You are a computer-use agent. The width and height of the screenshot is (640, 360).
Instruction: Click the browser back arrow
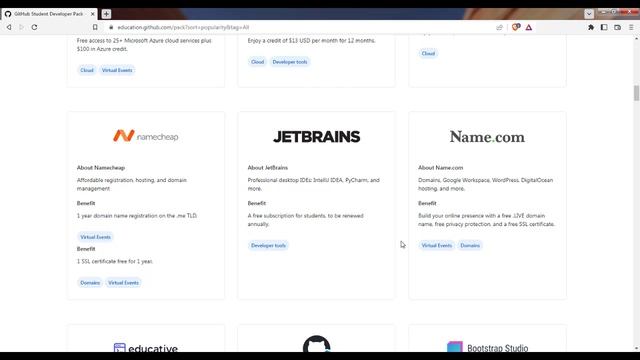(x=9, y=27)
